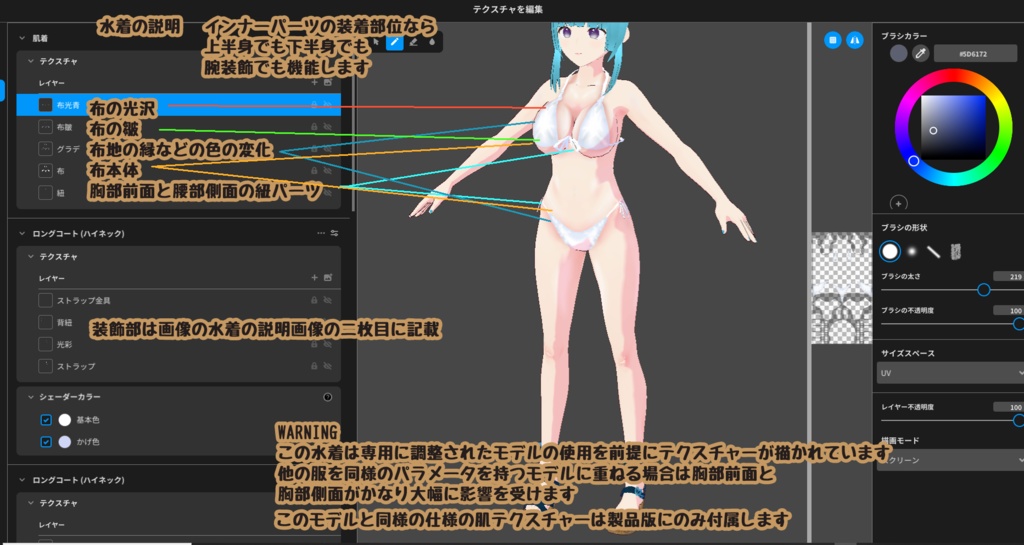This screenshot has width=1024, height=545.
Task: Lock the ストラップ layer
Action: [x=314, y=366]
